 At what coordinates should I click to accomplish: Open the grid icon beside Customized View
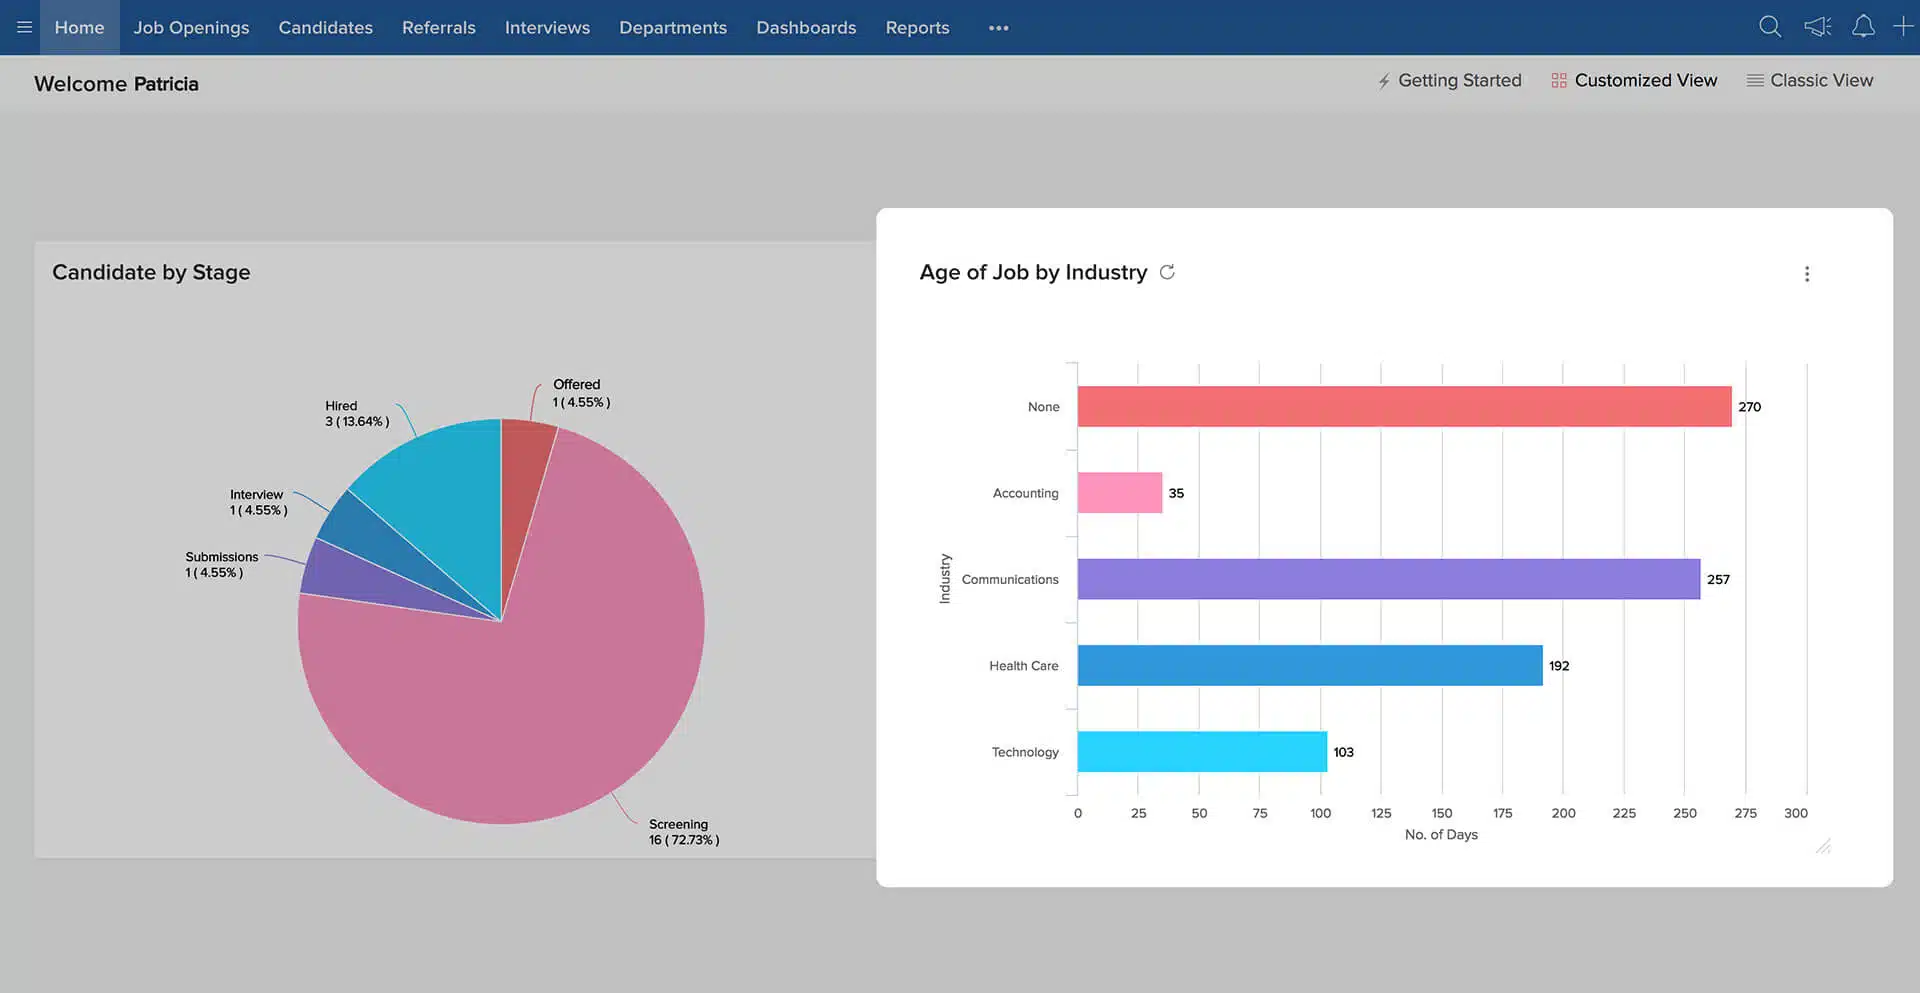tap(1558, 80)
